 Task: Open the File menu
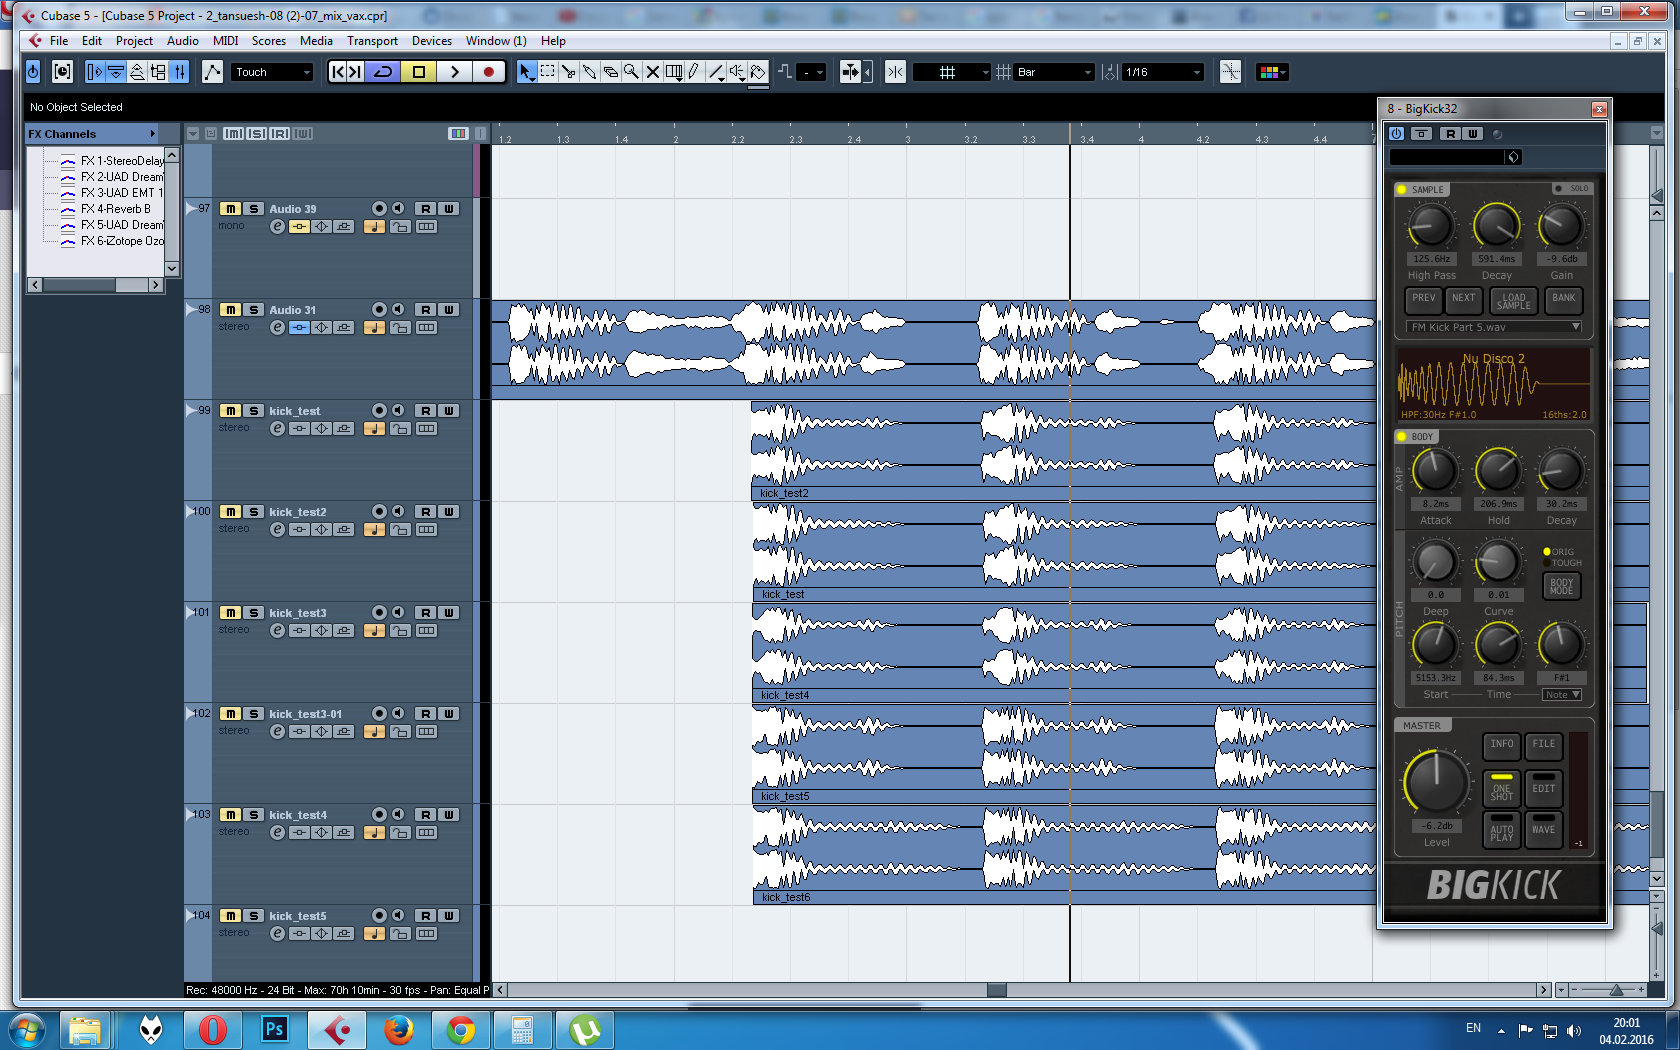[x=59, y=41]
